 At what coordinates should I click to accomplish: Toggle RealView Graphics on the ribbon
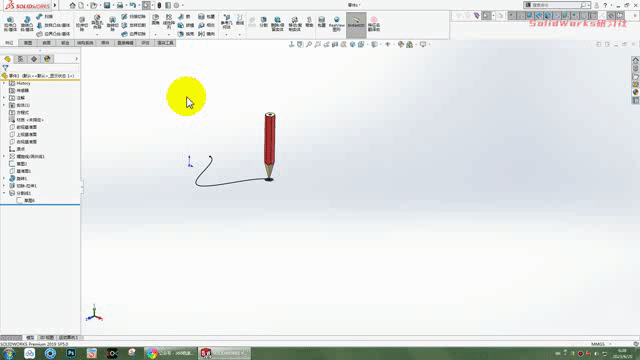coord(337,24)
